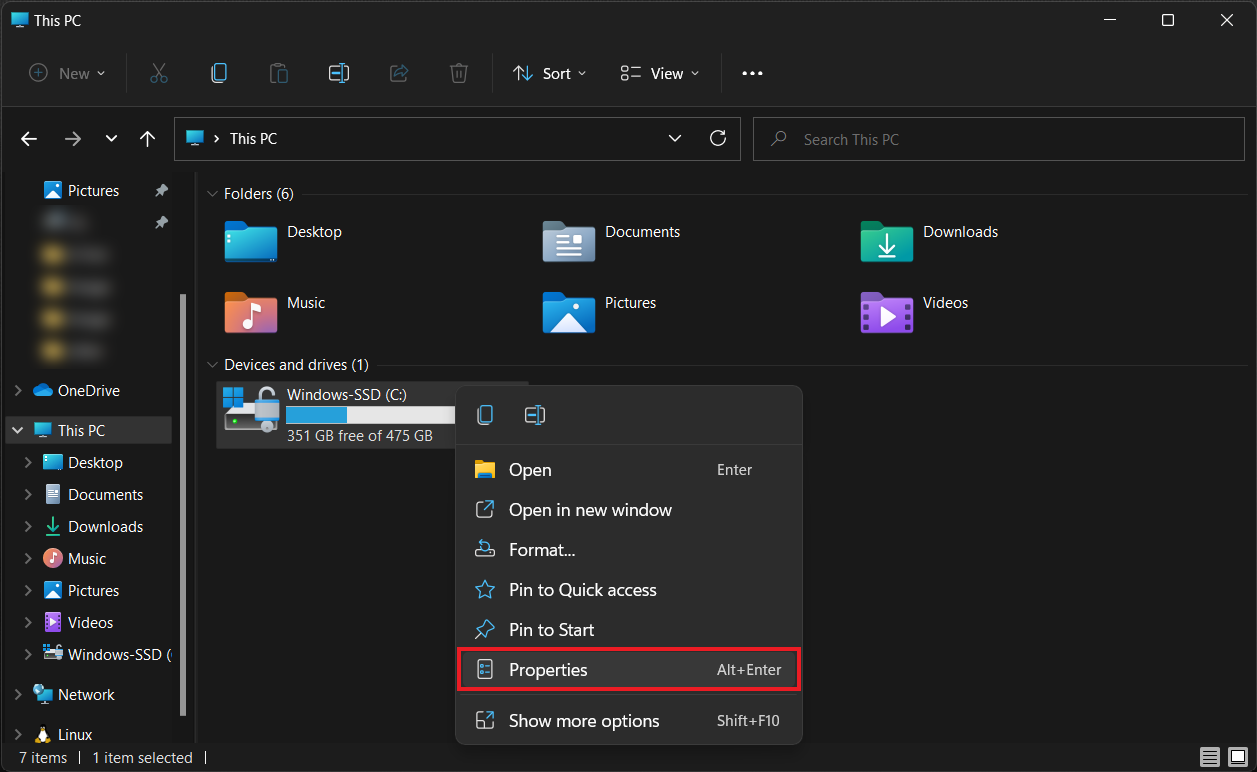Select the Desktop folder icon
The height and width of the screenshot is (772, 1257).
point(251,241)
